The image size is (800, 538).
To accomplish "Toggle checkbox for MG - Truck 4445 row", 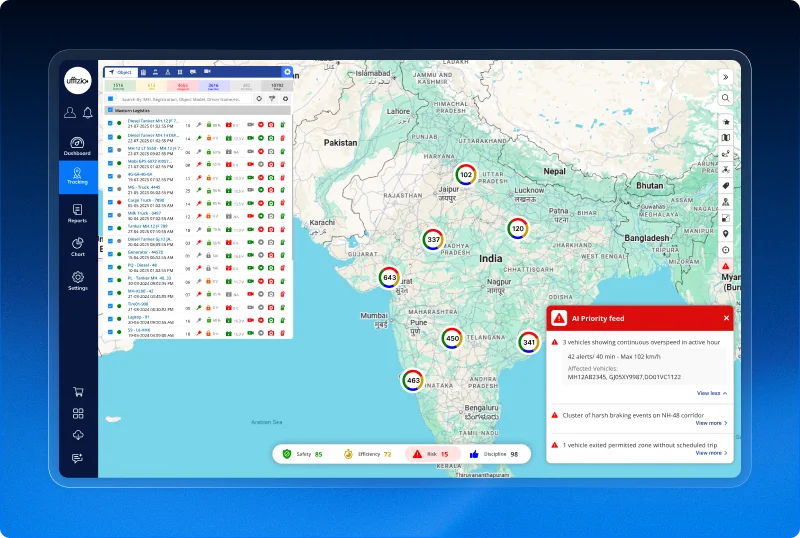I will pos(110,189).
